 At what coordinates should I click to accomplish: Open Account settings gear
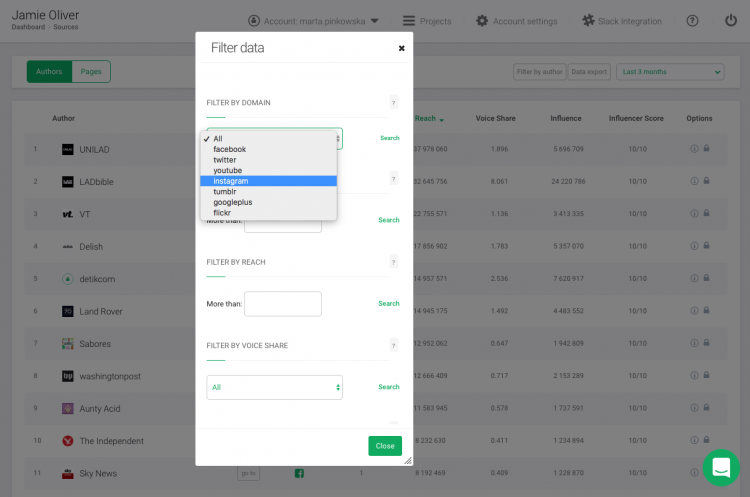point(517,21)
